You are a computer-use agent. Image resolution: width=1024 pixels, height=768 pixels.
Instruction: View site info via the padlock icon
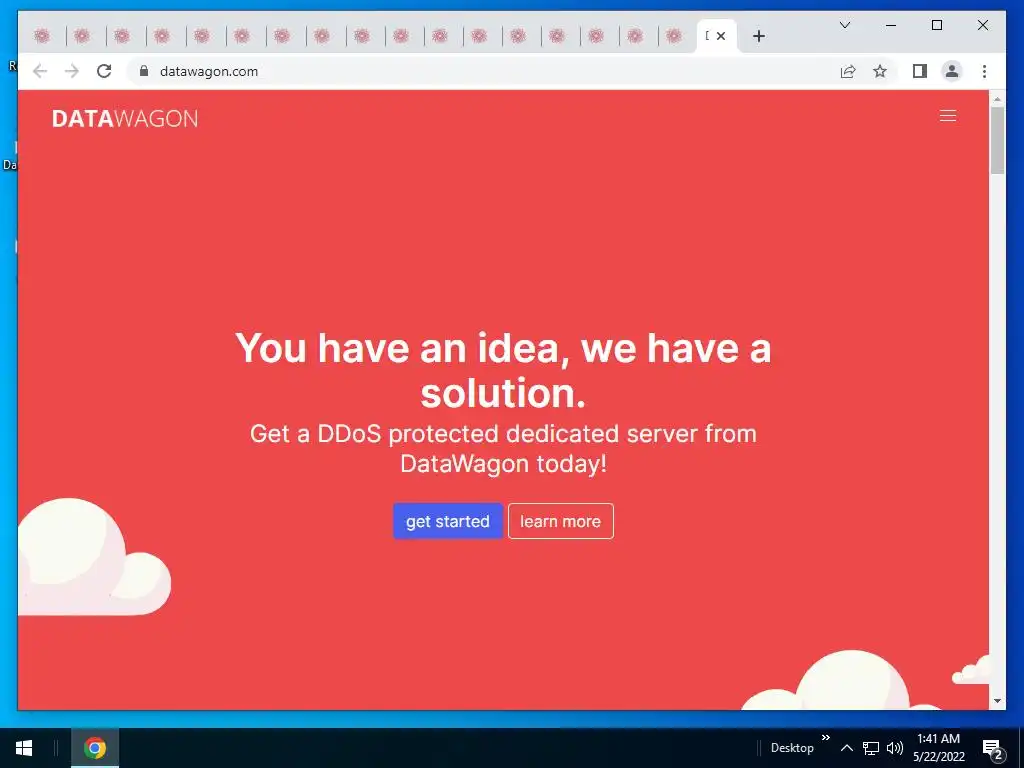[x=144, y=71]
